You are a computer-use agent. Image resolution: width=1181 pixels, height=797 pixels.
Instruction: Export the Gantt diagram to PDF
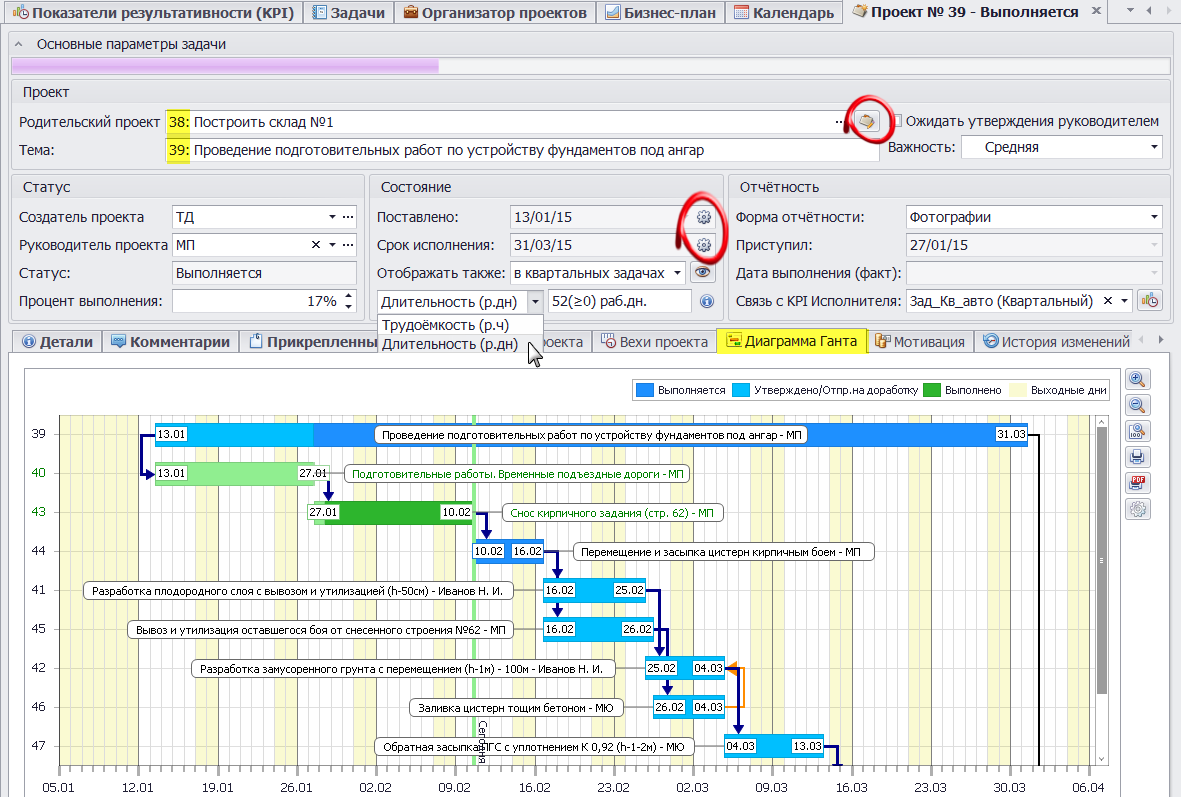coord(1137,483)
